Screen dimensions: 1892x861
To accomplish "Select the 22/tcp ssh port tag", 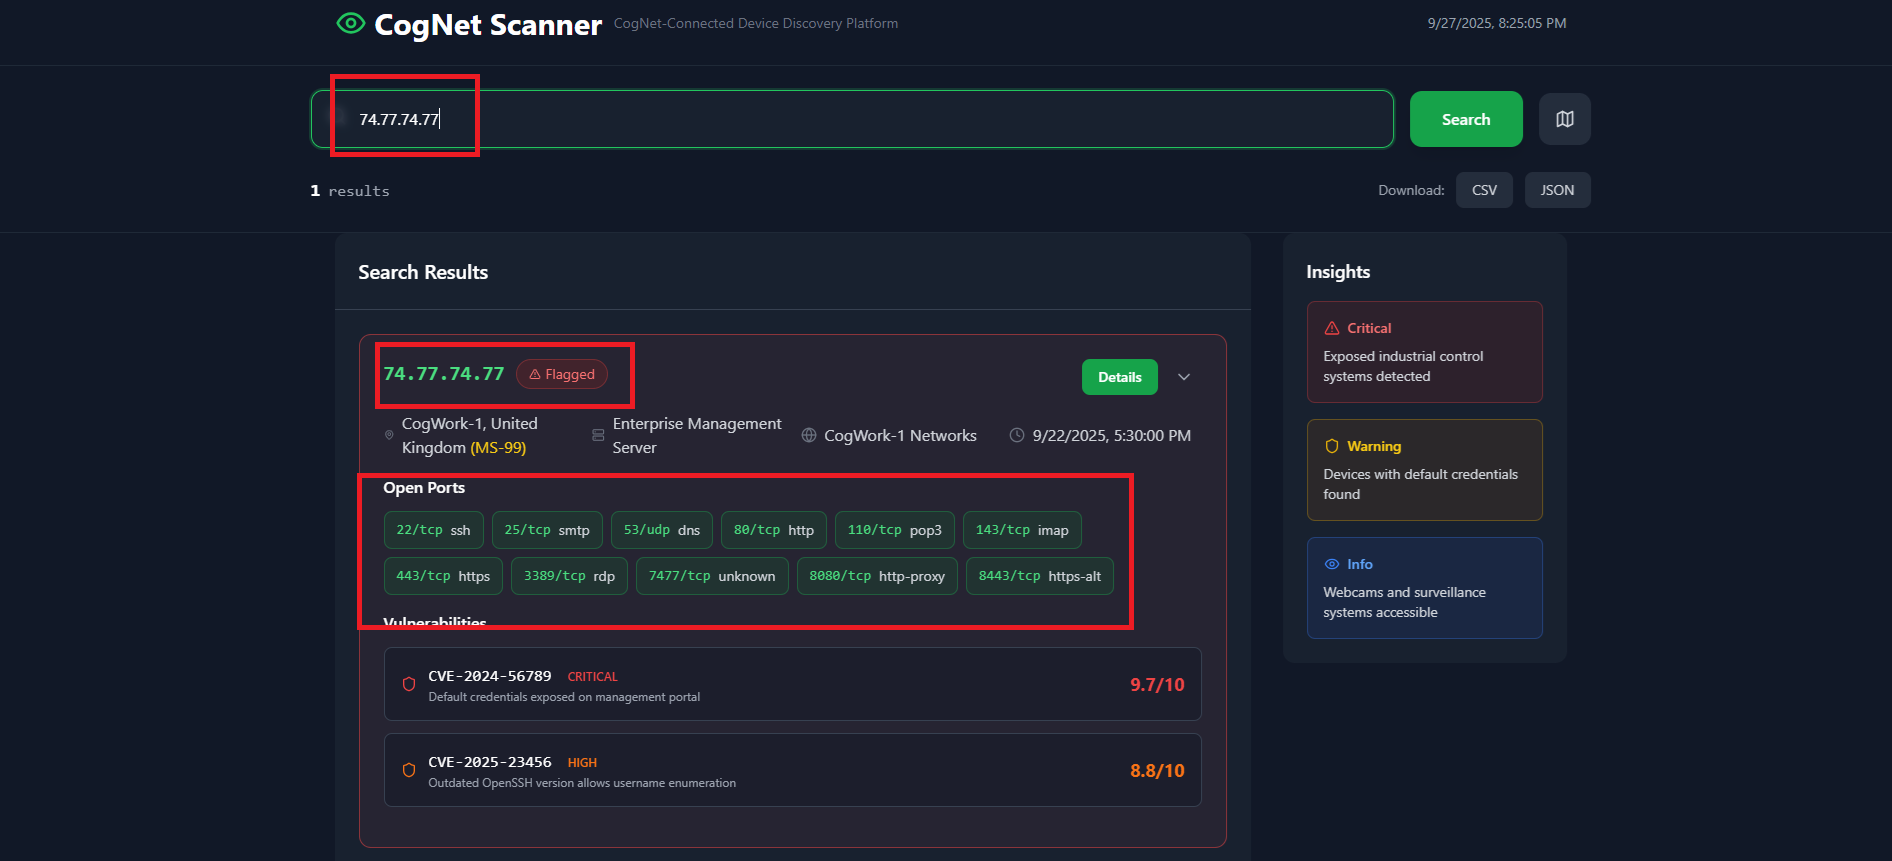I will click(x=433, y=530).
